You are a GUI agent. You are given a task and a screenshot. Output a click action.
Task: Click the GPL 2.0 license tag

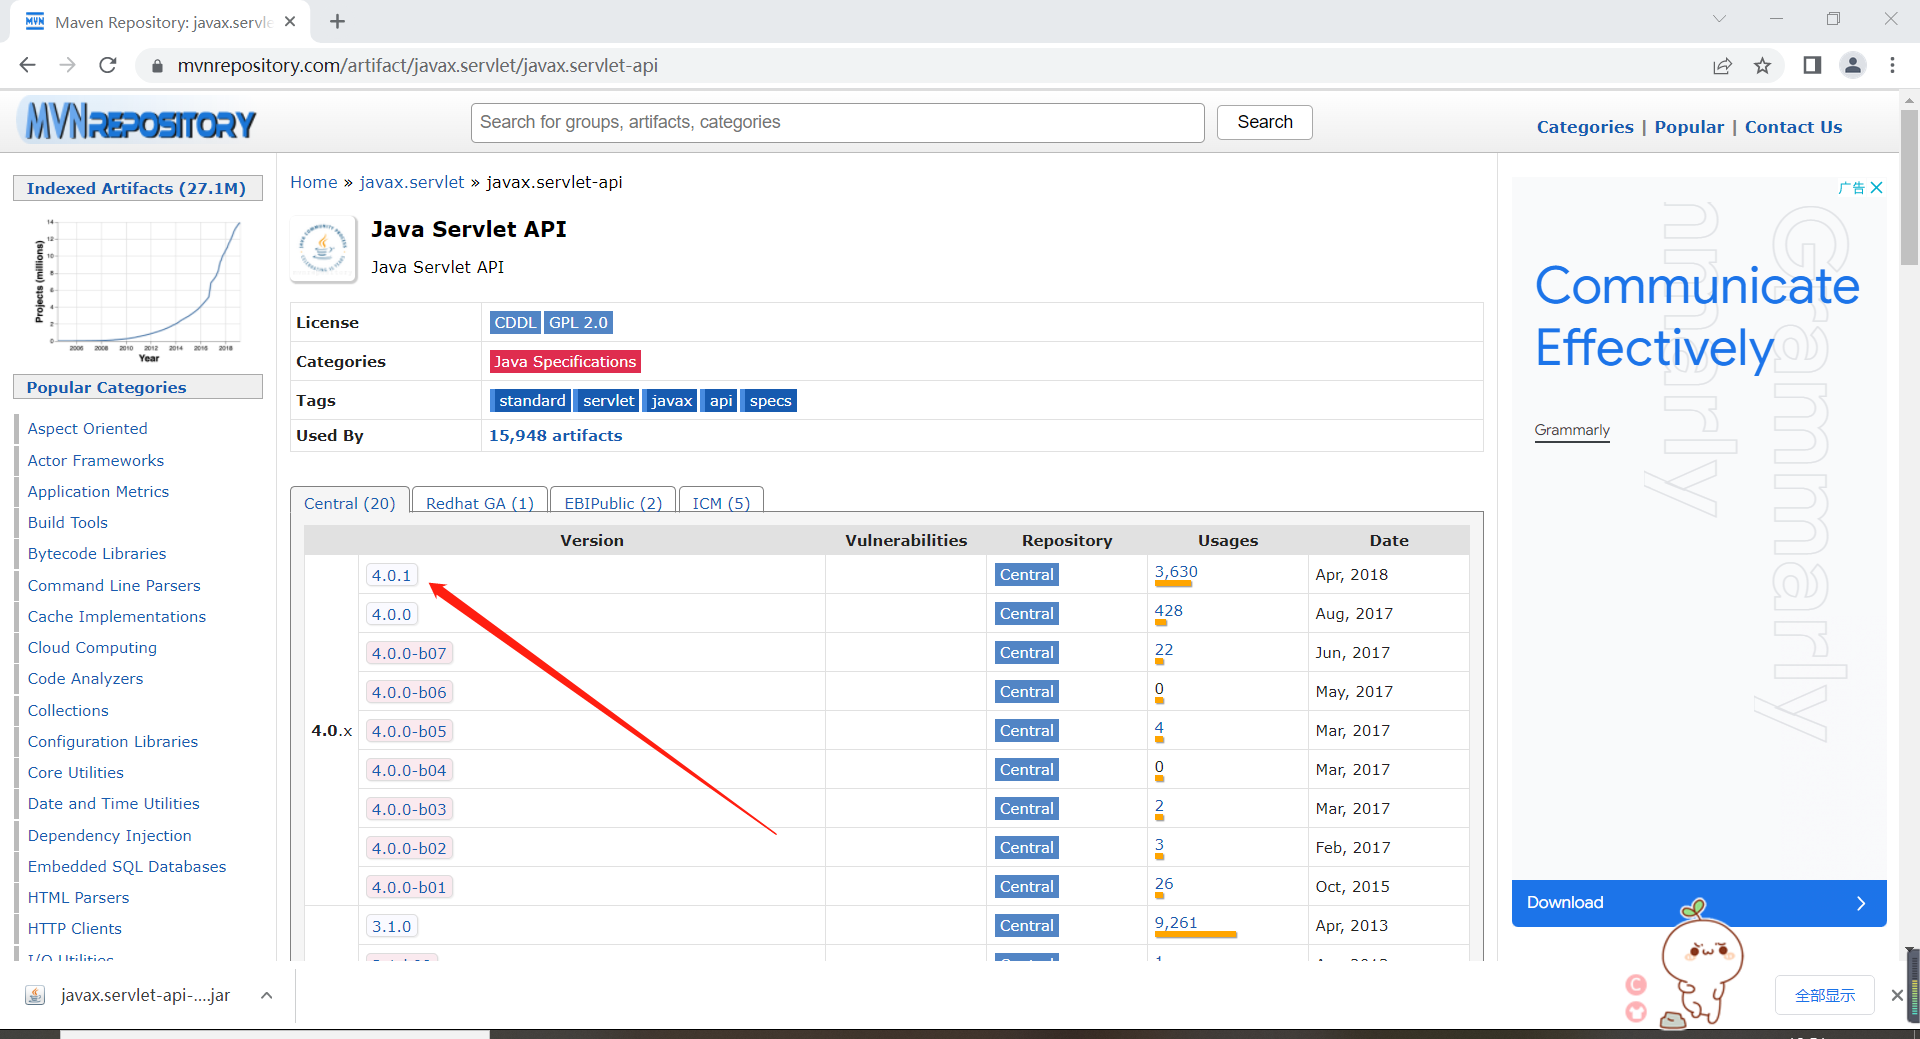tap(578, 322)
